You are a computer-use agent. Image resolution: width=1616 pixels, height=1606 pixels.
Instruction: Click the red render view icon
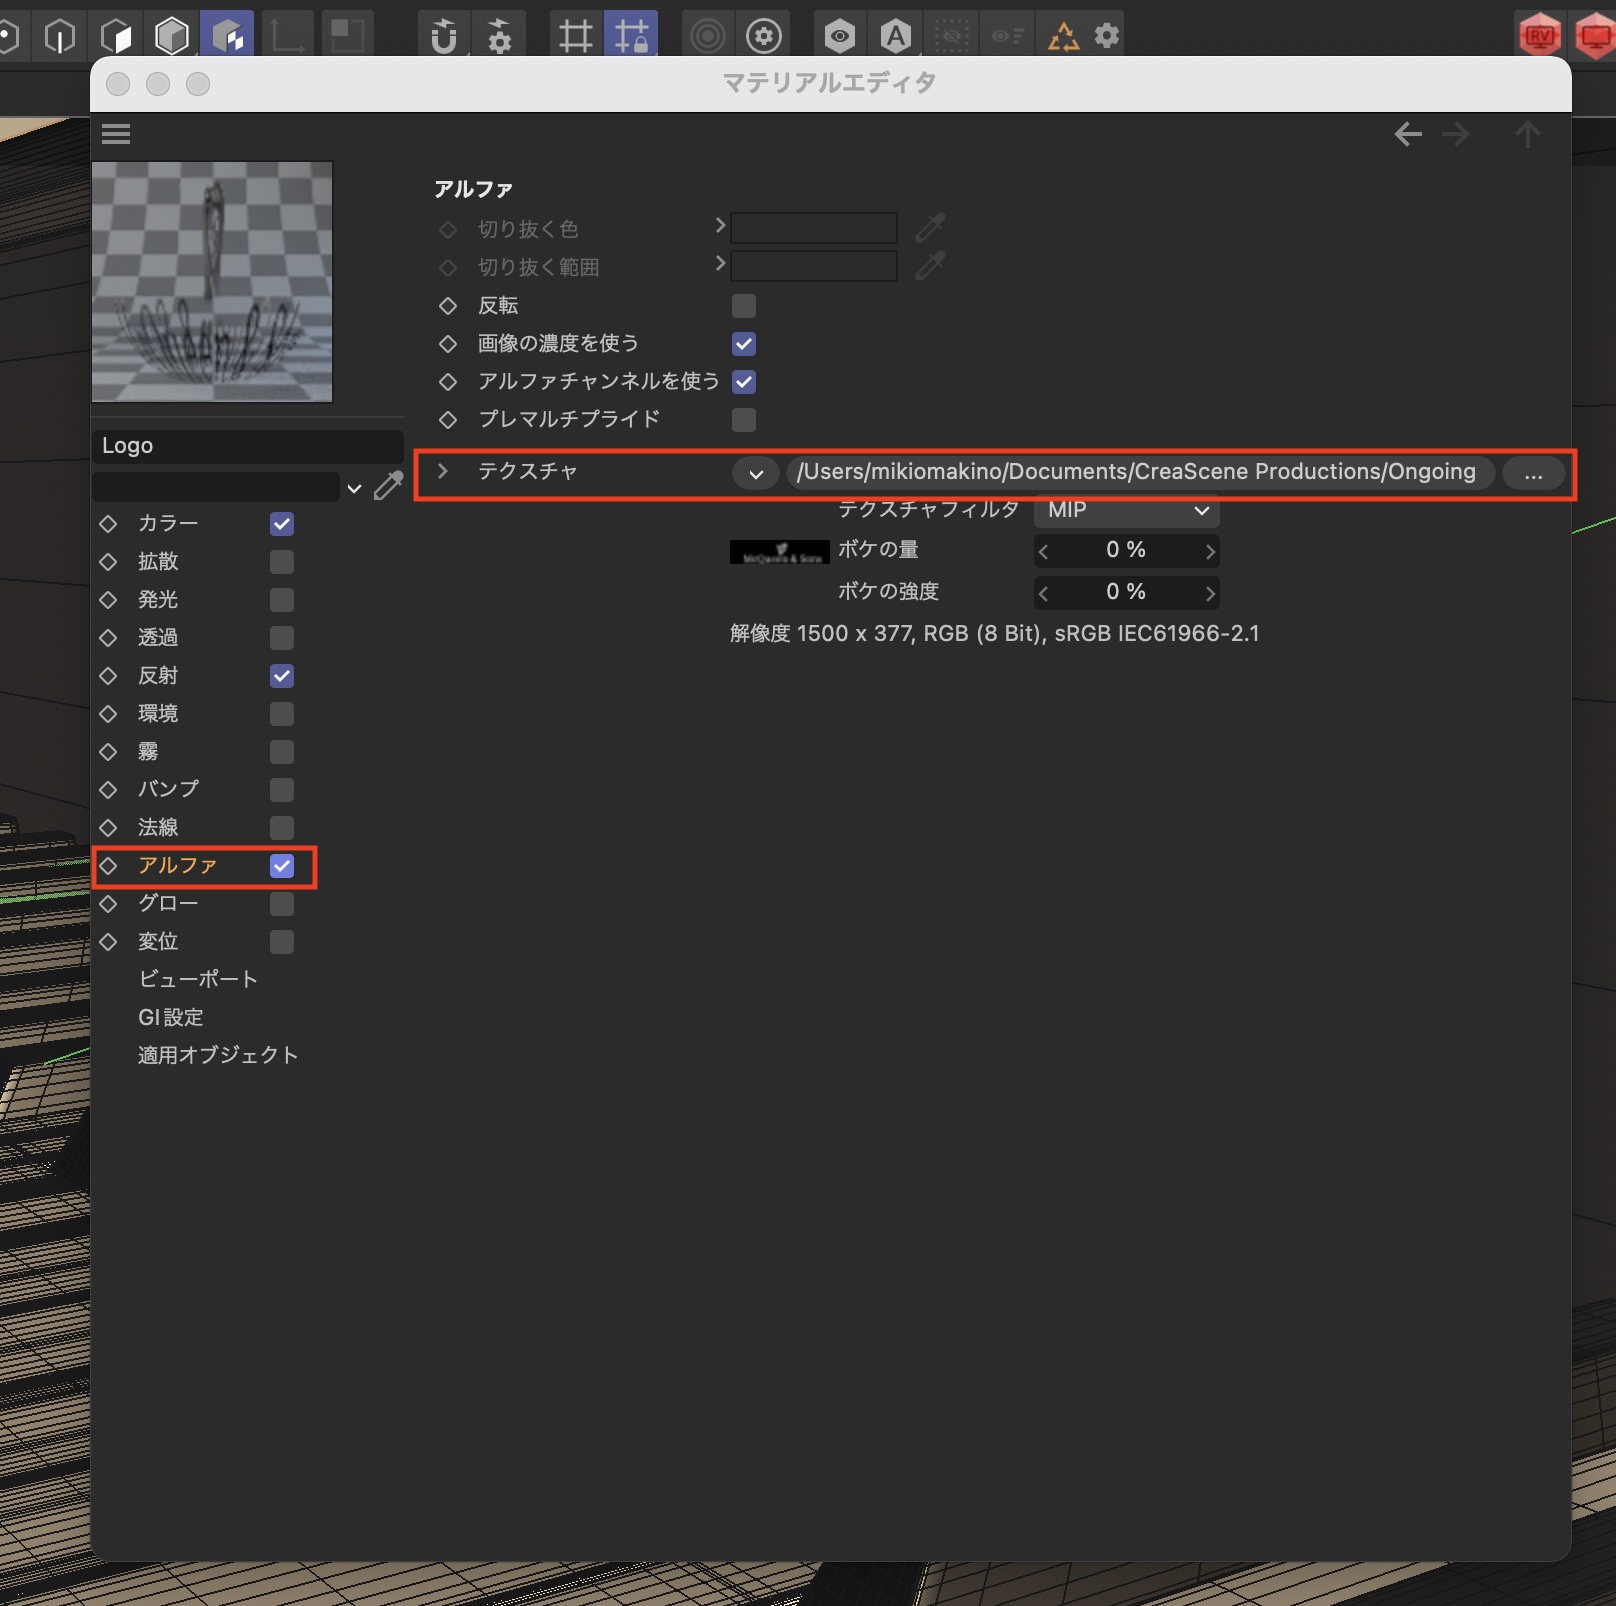coord(1539,37)
